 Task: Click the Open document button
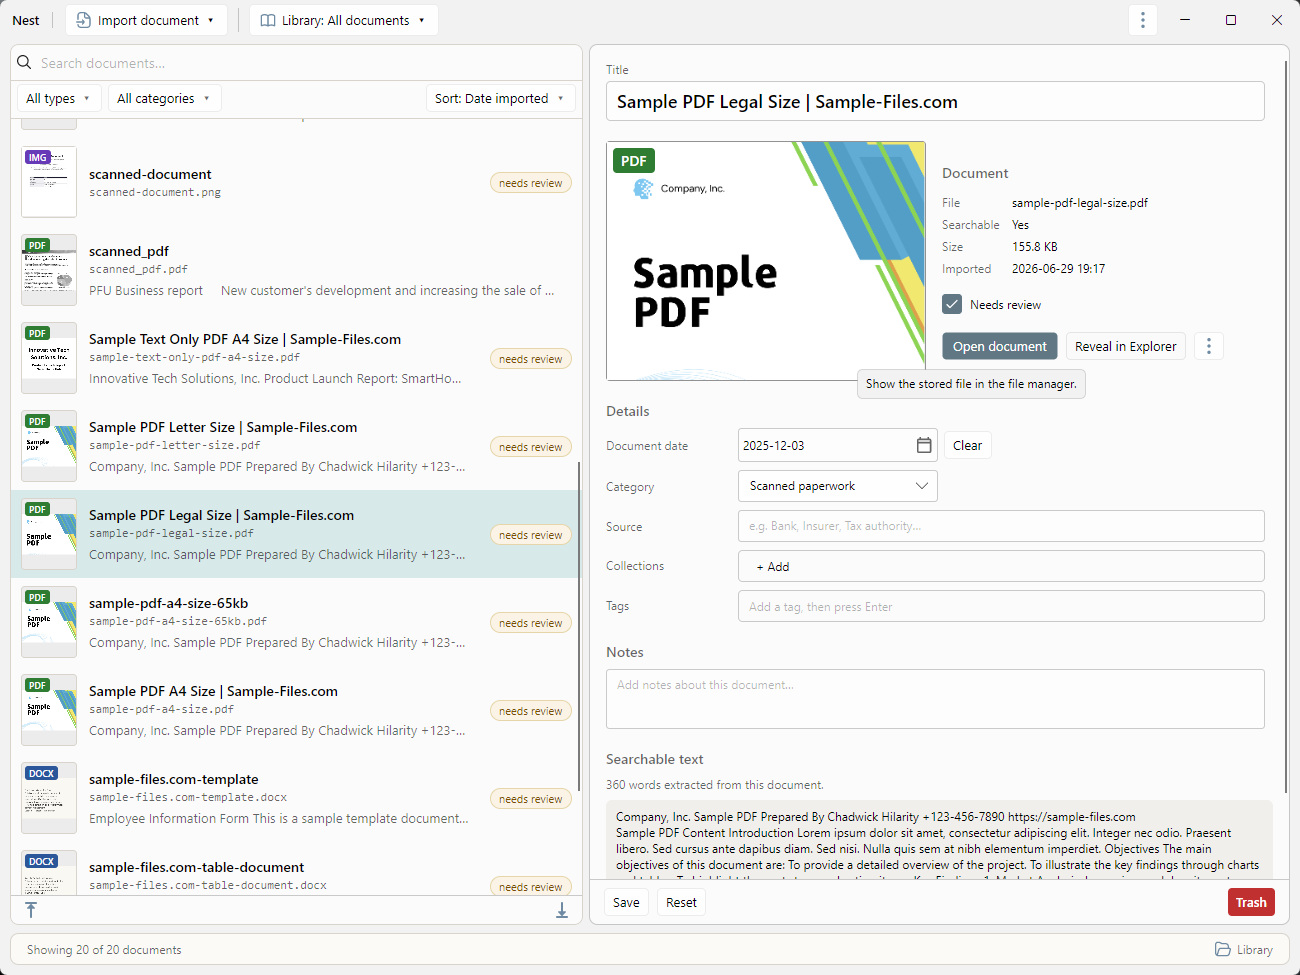tap(999, 346)
